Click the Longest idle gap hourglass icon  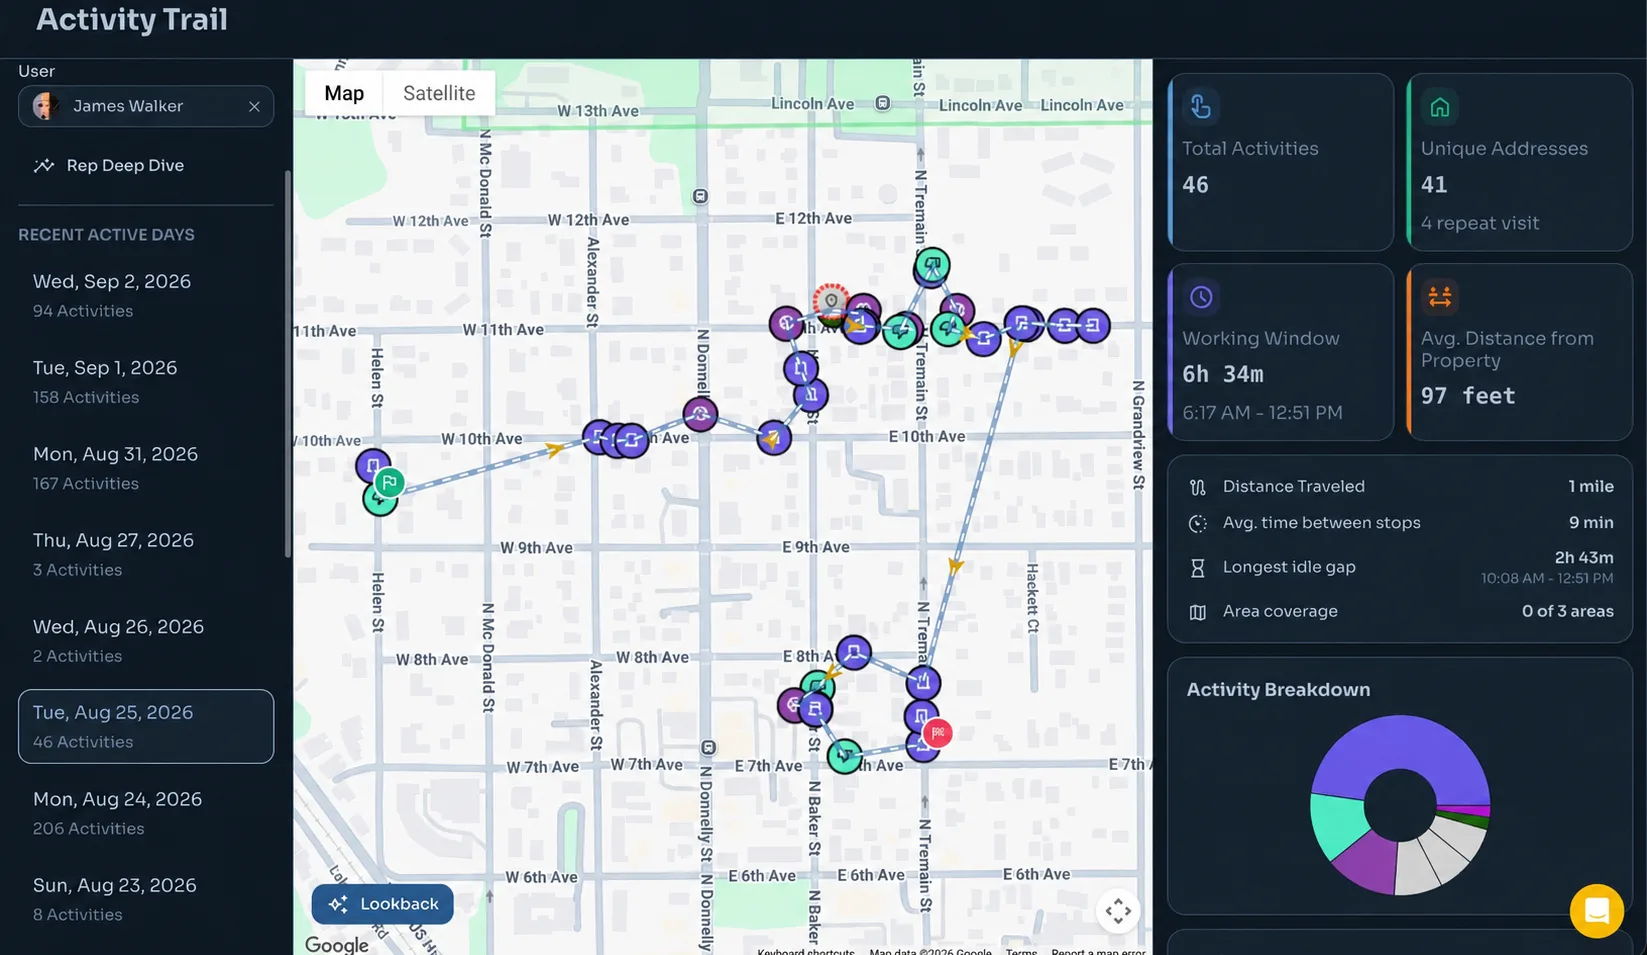(1197, 568)
